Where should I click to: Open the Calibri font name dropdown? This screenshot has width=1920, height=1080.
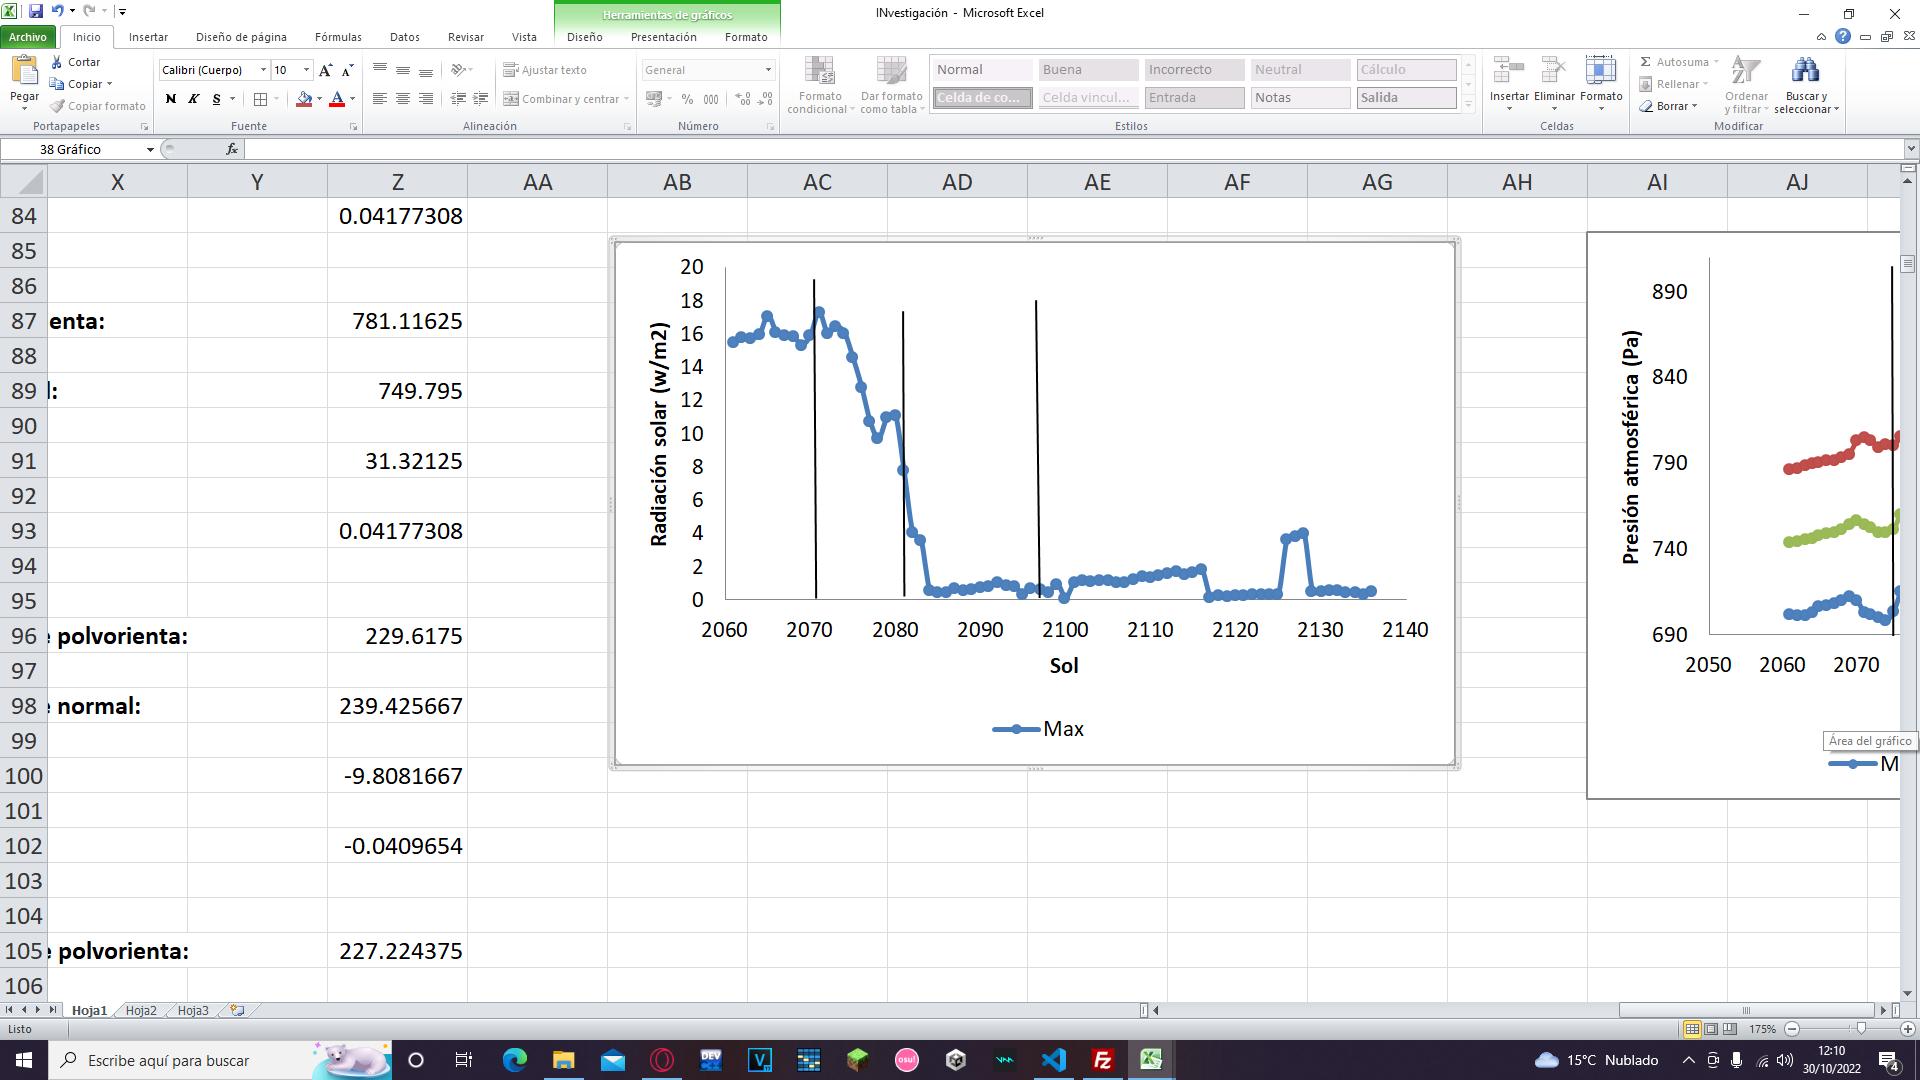[x=263, y=70]
